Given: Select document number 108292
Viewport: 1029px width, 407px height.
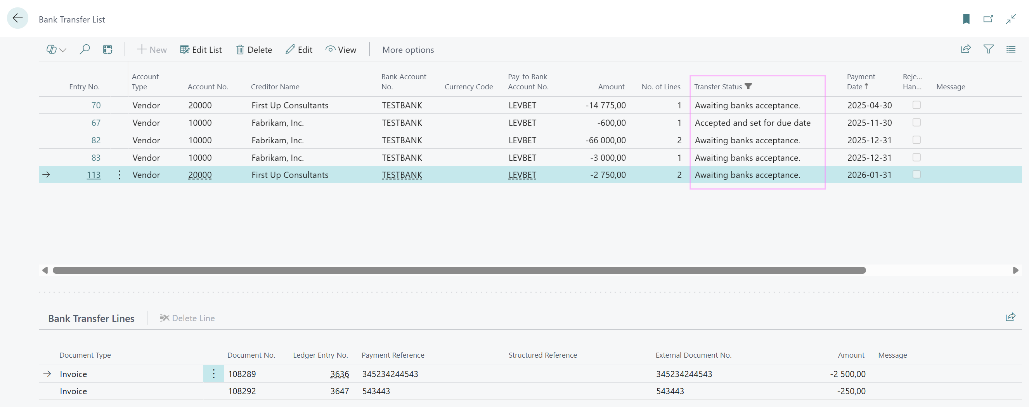Looking at the screenshot, I should [x=242, y=391].
